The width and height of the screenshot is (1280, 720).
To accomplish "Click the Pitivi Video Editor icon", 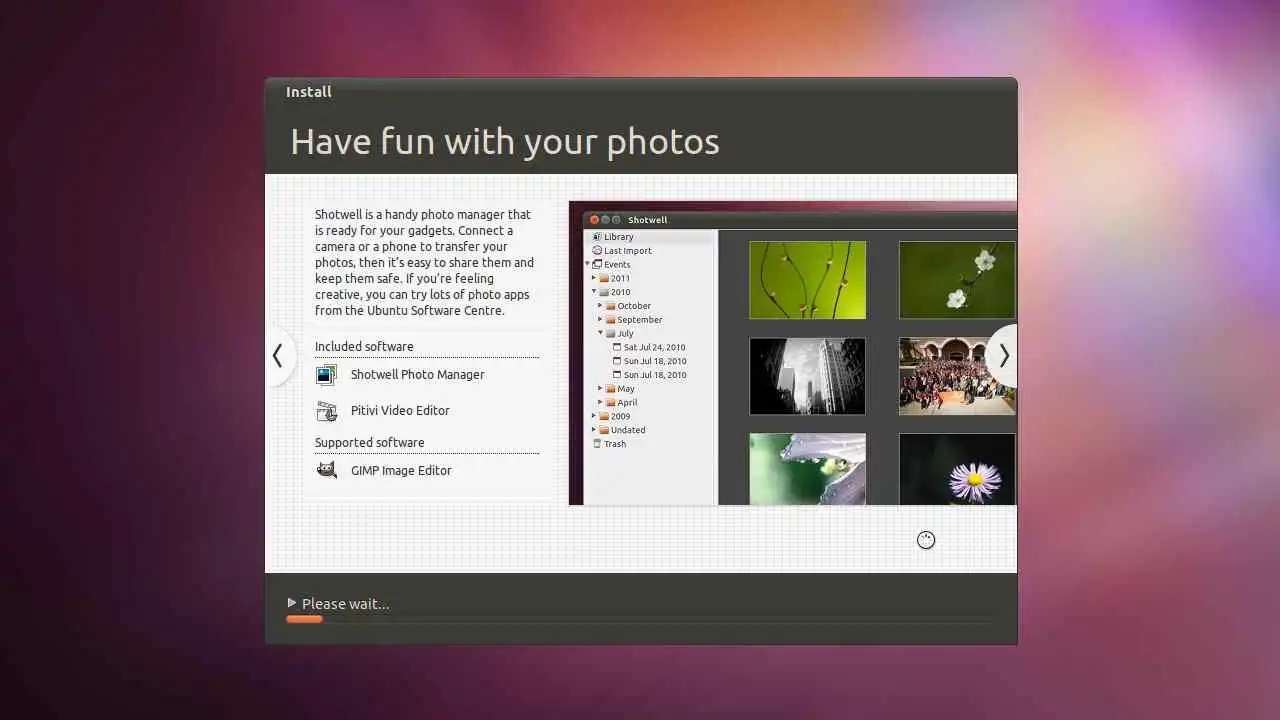I will pos(326,411).
